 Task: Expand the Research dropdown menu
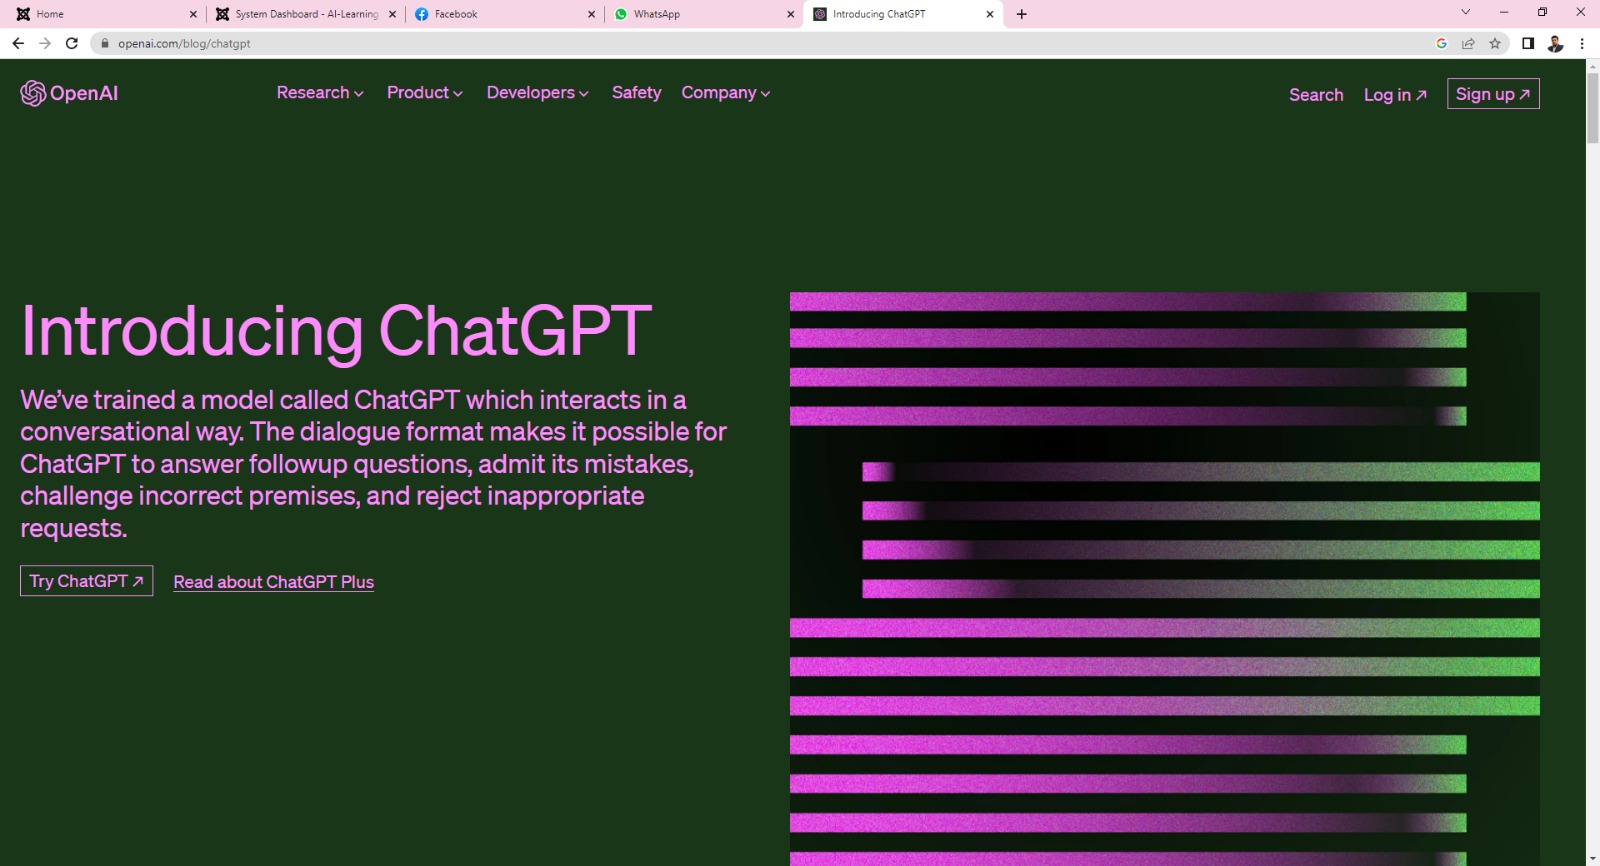[x=320, y=92]
